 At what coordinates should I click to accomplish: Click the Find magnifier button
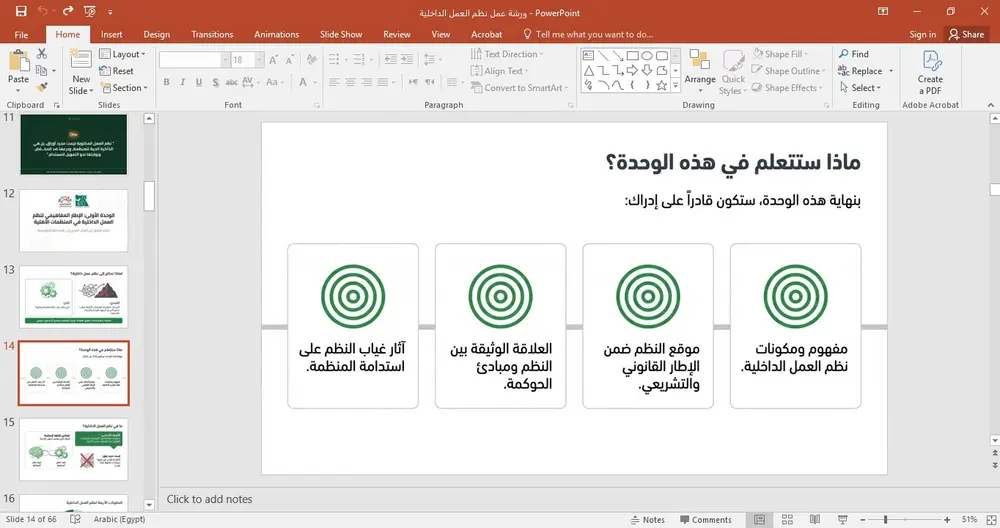pyautogui.click(x=854, y=54)
